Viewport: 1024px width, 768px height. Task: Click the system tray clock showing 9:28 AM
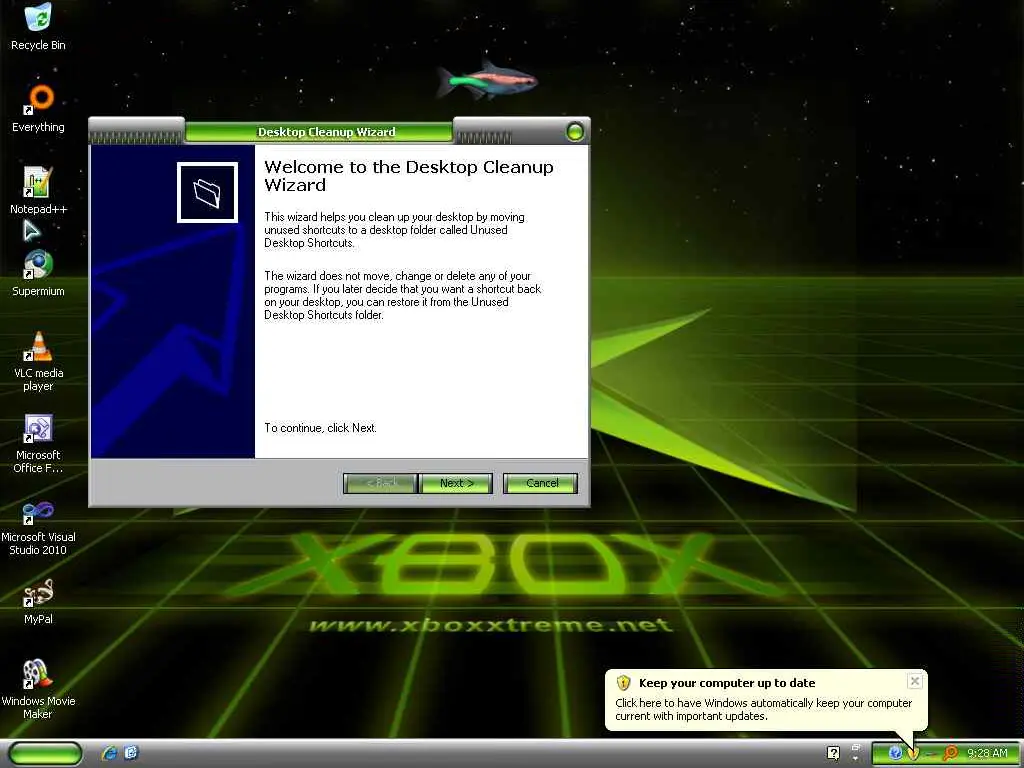[987, 753]
